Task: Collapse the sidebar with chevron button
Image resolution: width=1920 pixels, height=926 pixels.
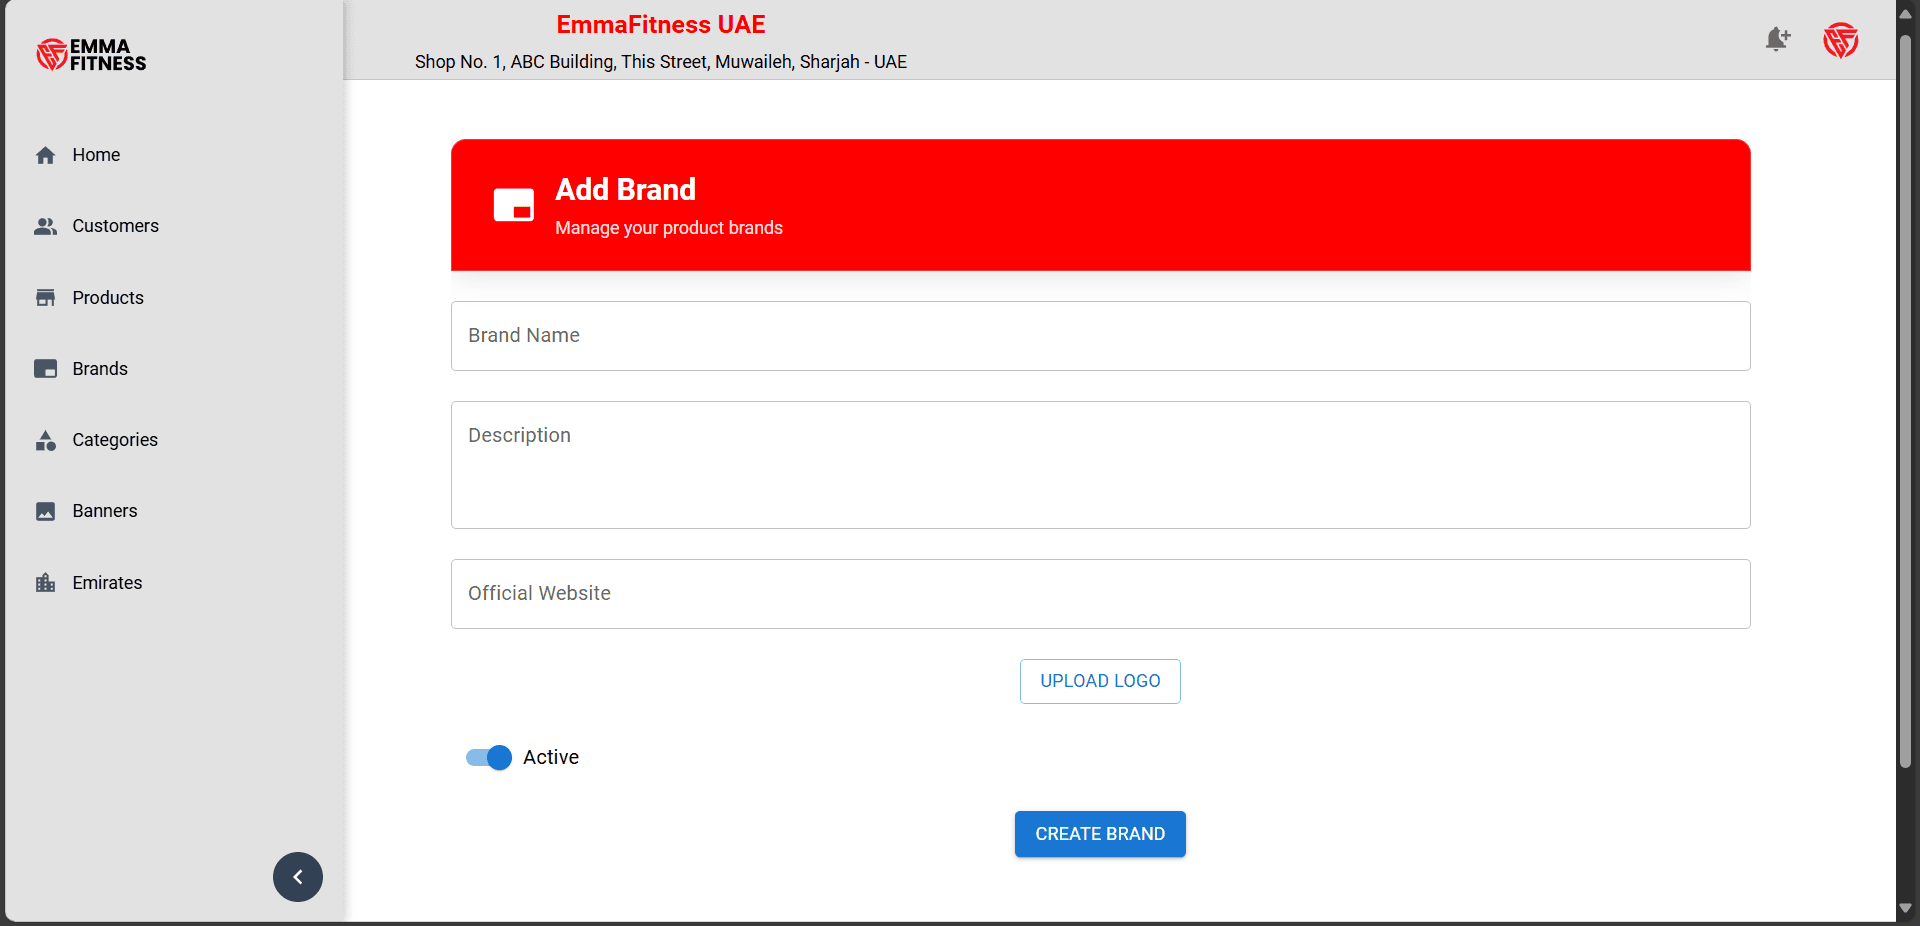Action: [x=298, y=877]
